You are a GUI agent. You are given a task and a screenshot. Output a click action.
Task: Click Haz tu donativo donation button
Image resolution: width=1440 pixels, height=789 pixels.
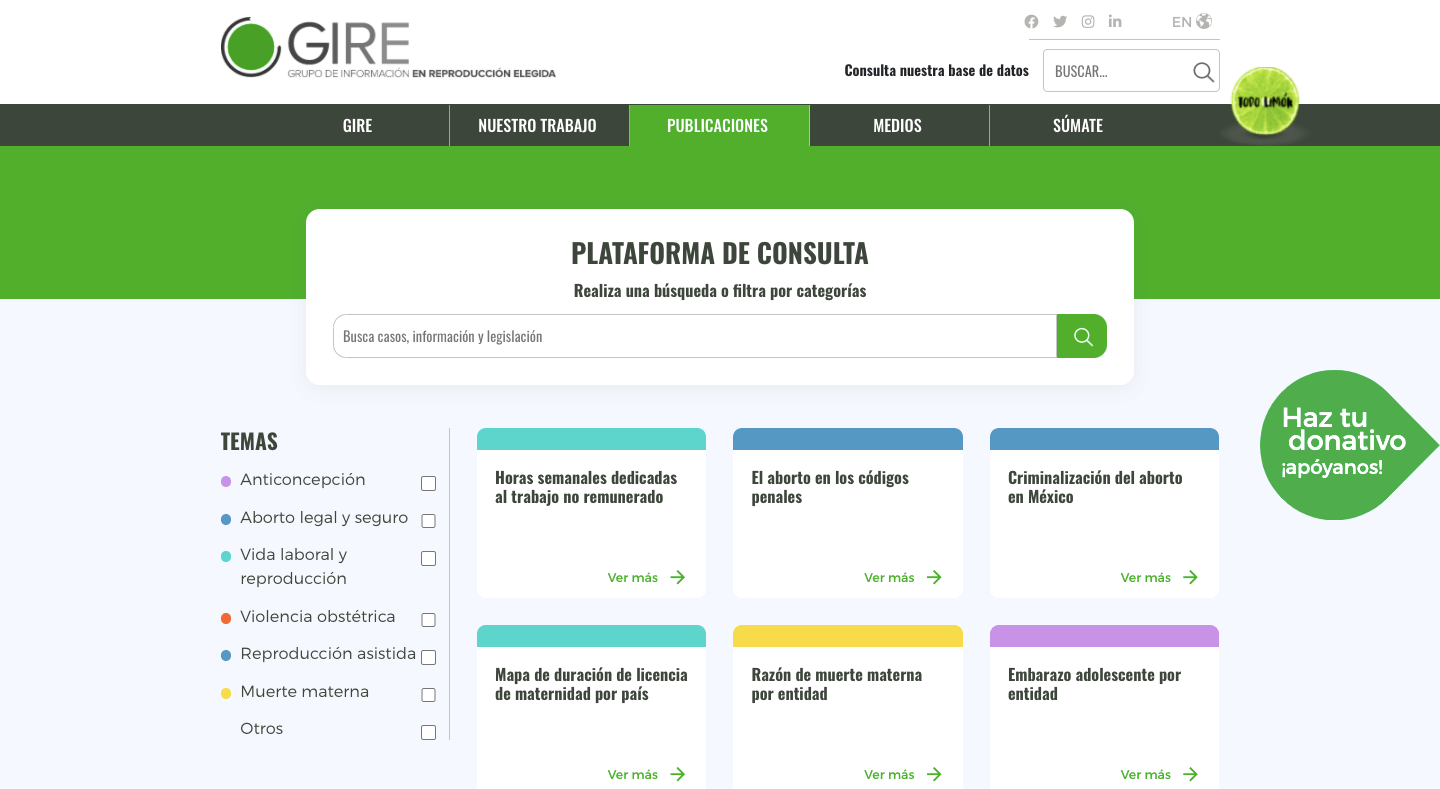[1334, 443]
